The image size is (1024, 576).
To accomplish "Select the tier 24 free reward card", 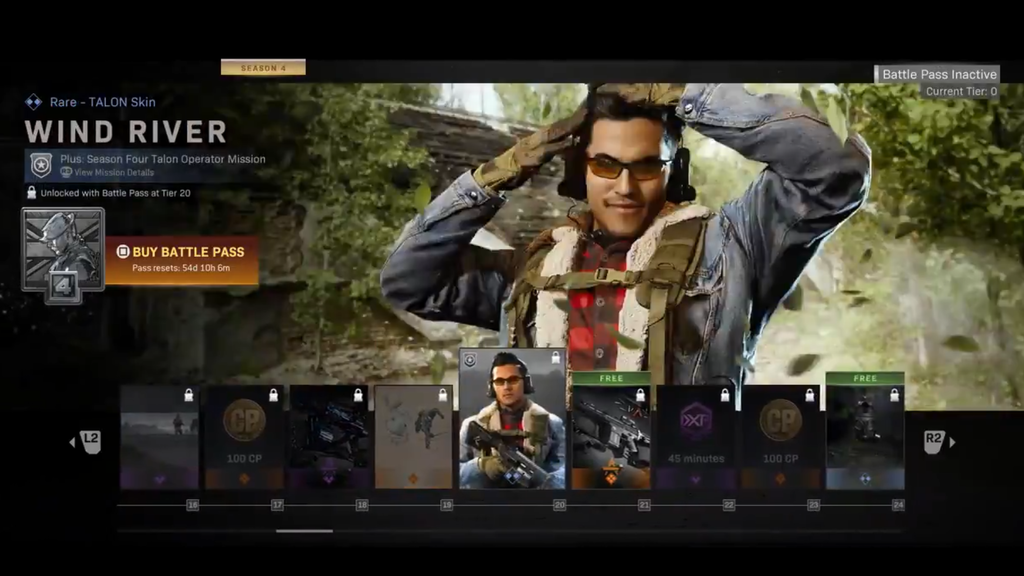I will (865, 431).
